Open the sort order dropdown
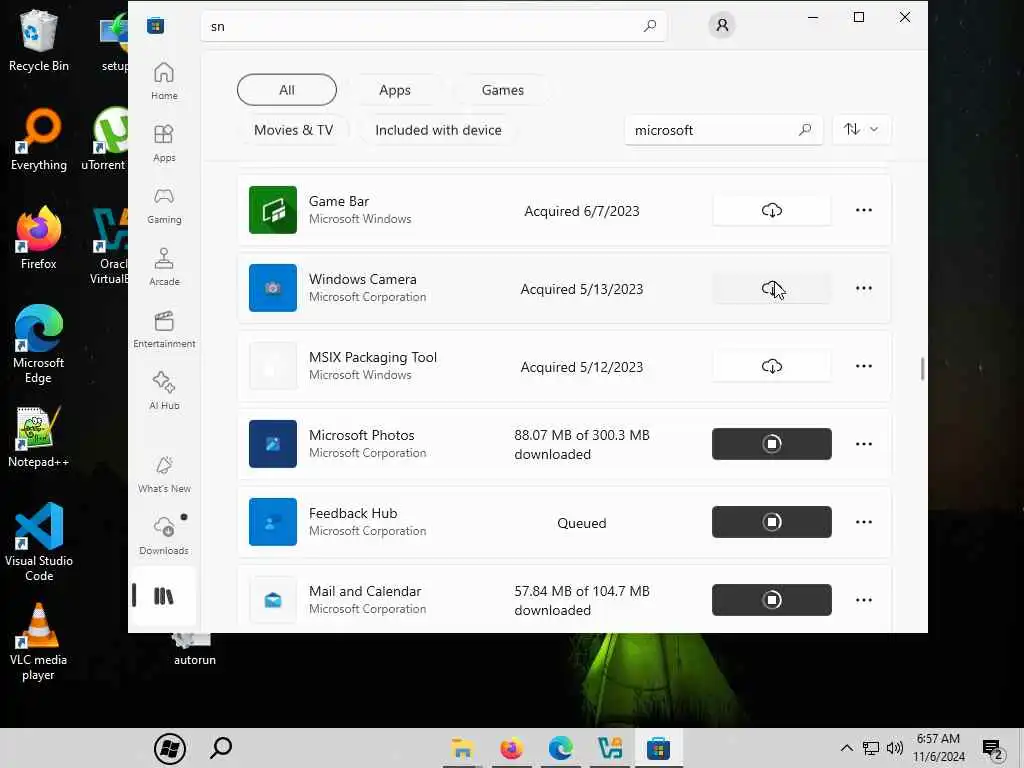Image resolution: width=1024 pixels, height=768 pixels. point(861,129)
